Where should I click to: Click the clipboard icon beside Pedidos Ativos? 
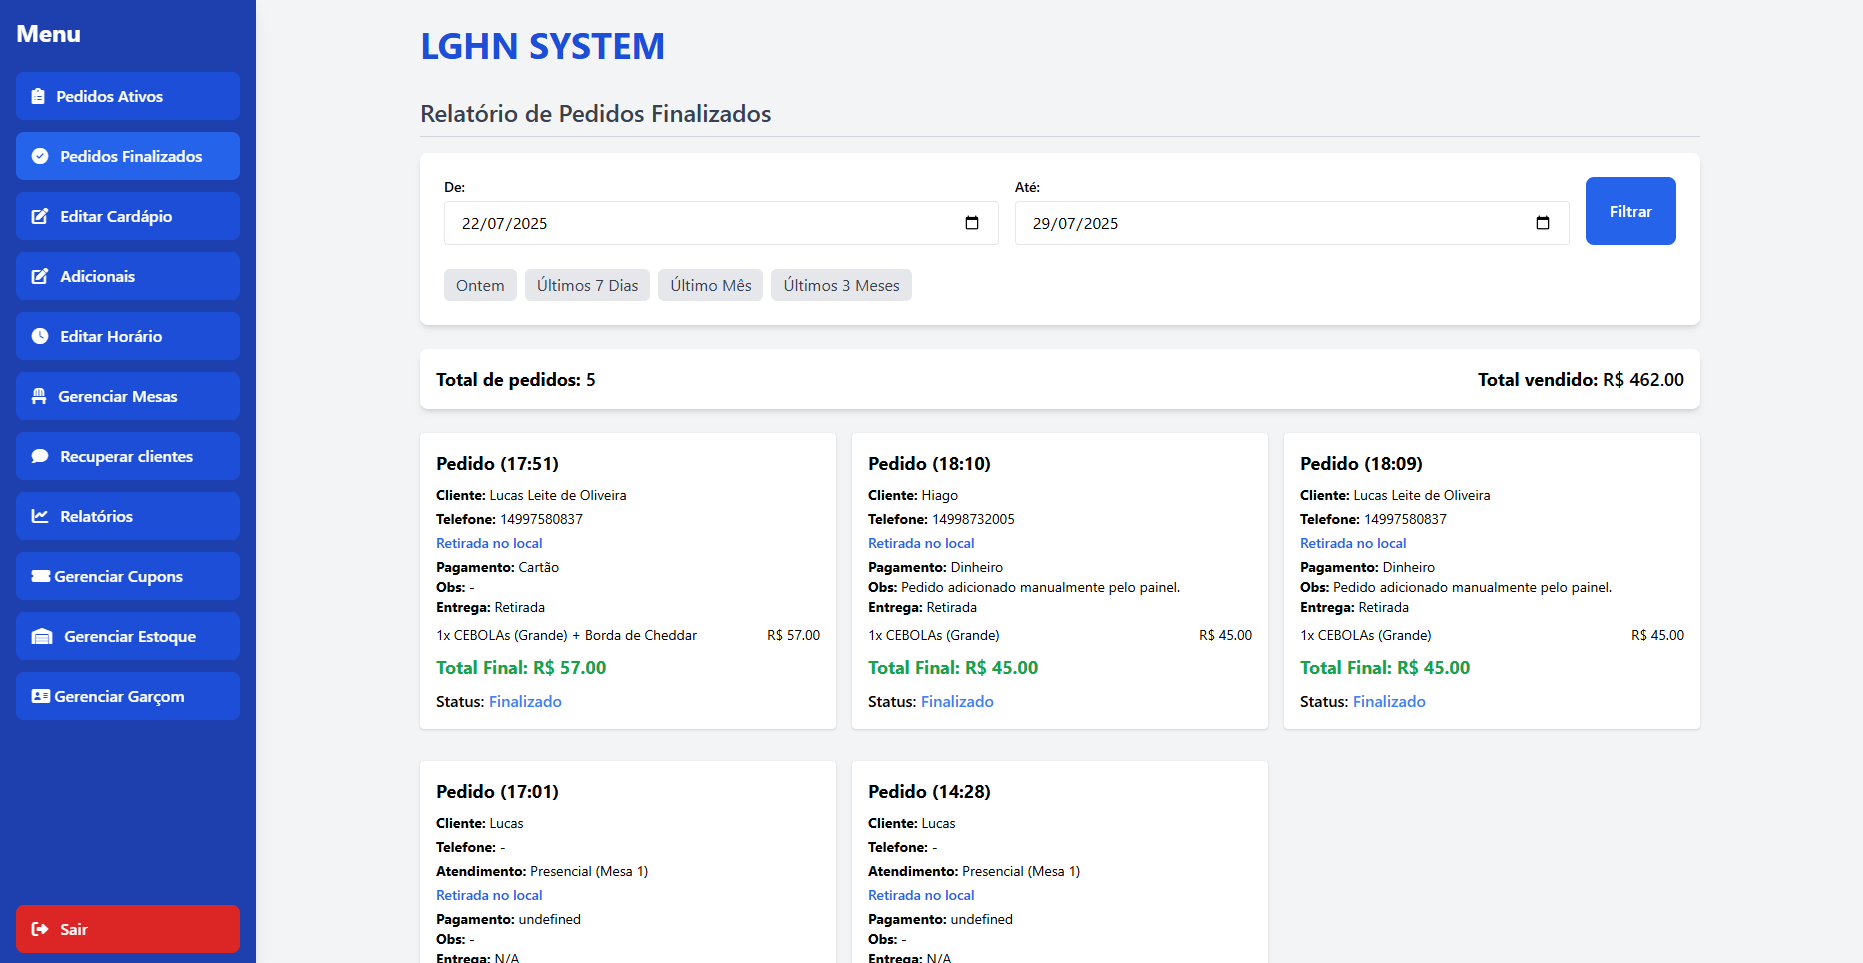38,97
